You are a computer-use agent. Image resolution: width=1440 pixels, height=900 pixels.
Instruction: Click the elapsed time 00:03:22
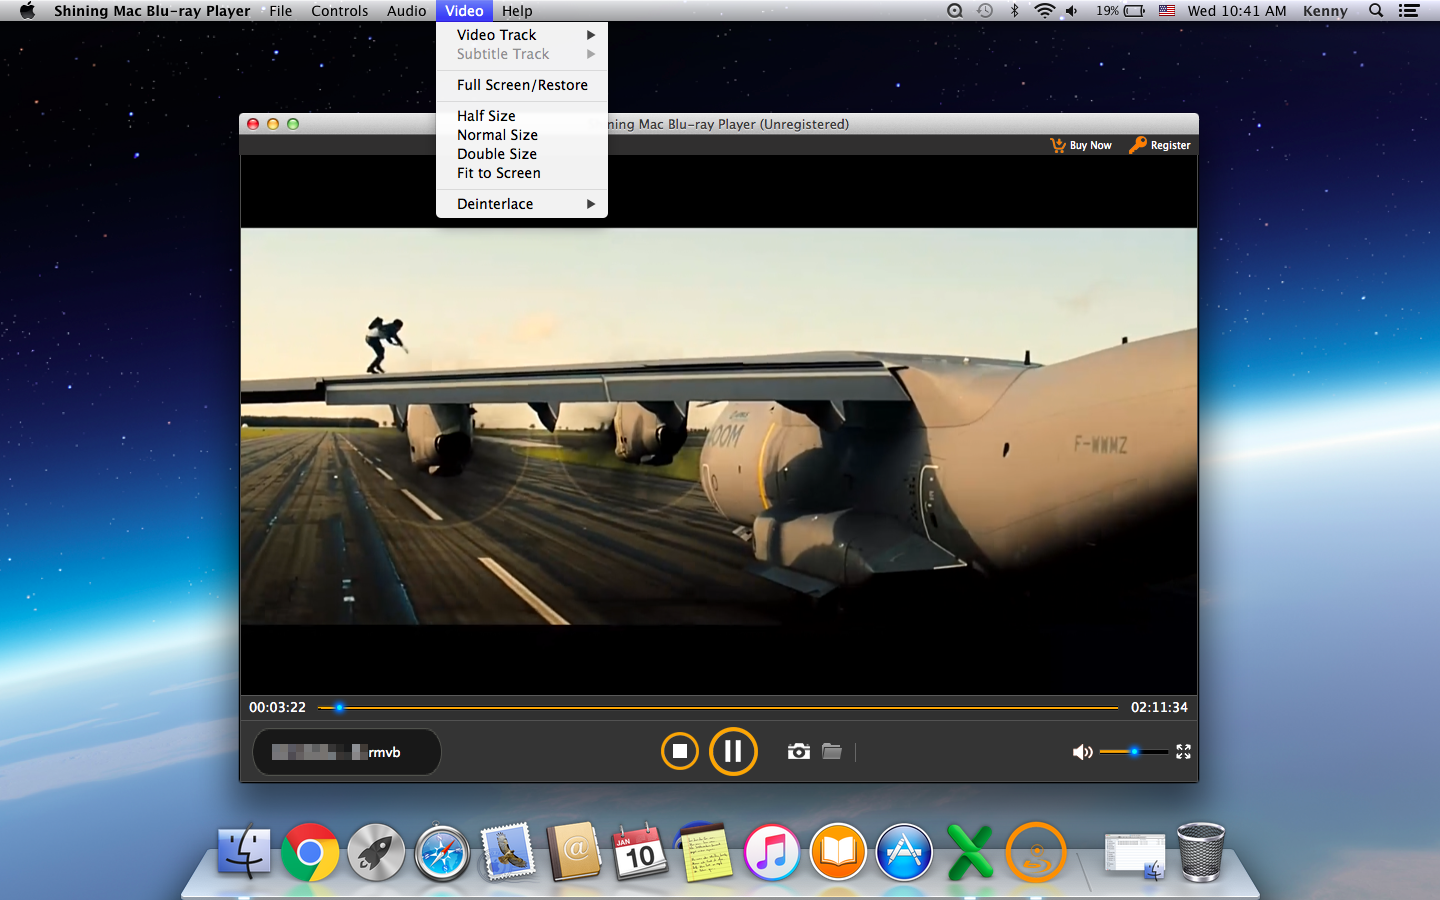[x=277, y=707]
